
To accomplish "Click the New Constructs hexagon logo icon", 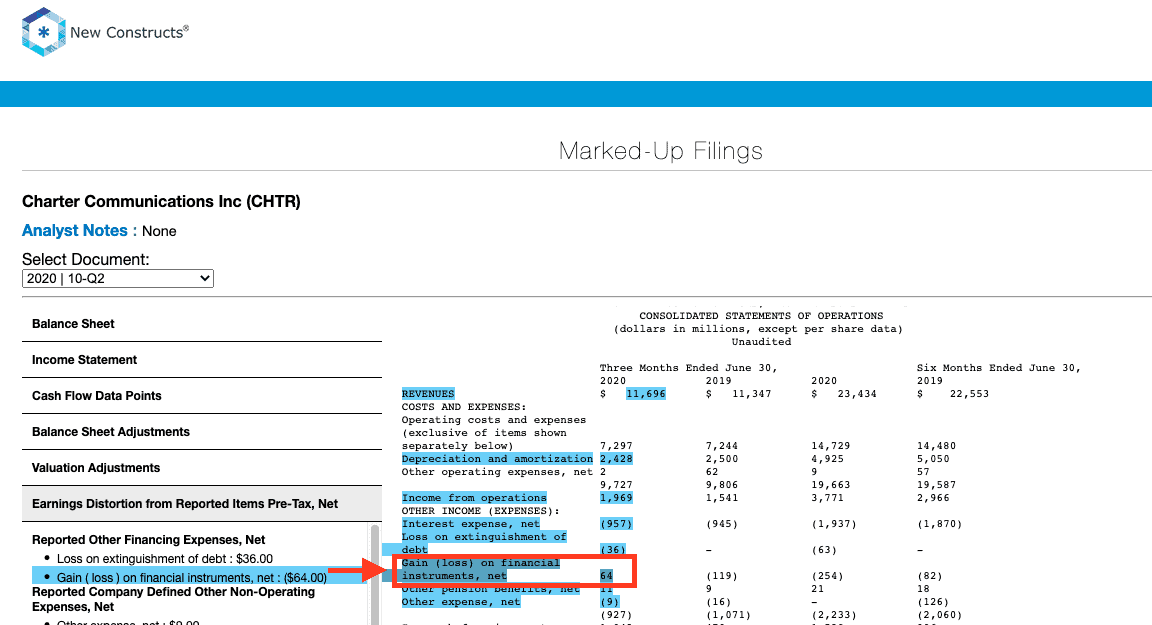I will pos(44,32).
